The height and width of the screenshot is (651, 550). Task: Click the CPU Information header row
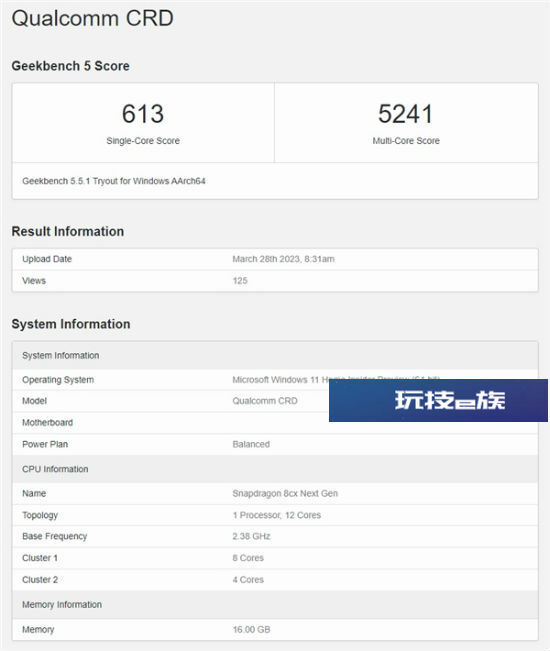[275, 469]
